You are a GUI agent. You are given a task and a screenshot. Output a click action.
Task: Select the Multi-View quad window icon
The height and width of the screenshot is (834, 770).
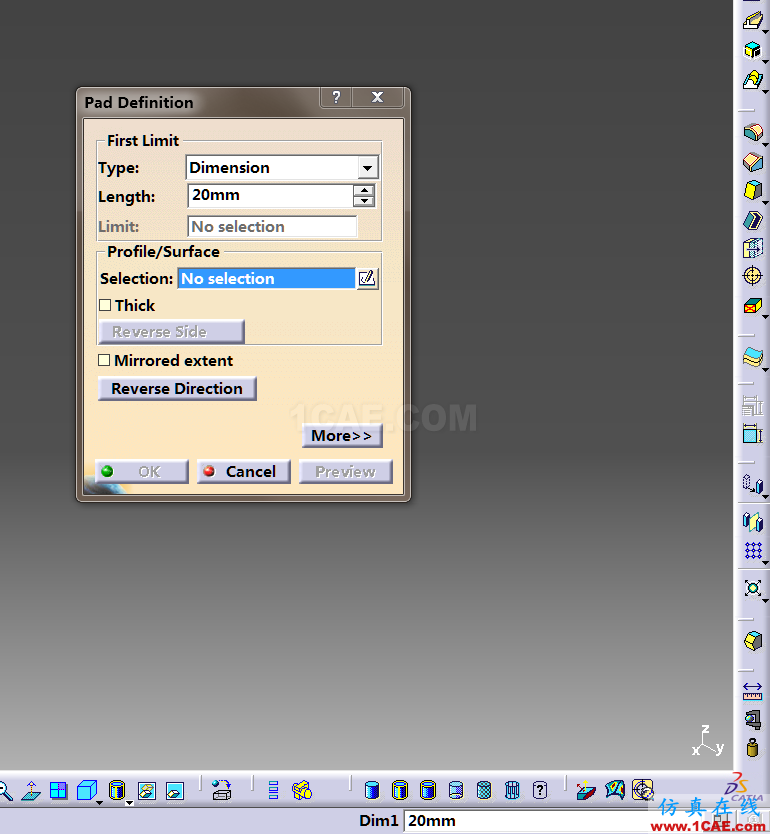click(58, 790)
